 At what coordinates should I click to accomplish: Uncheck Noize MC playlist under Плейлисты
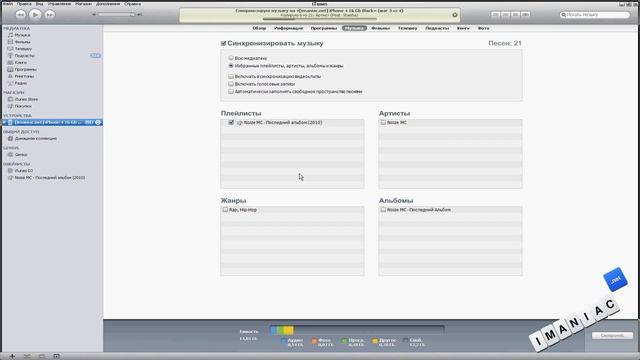231,122
